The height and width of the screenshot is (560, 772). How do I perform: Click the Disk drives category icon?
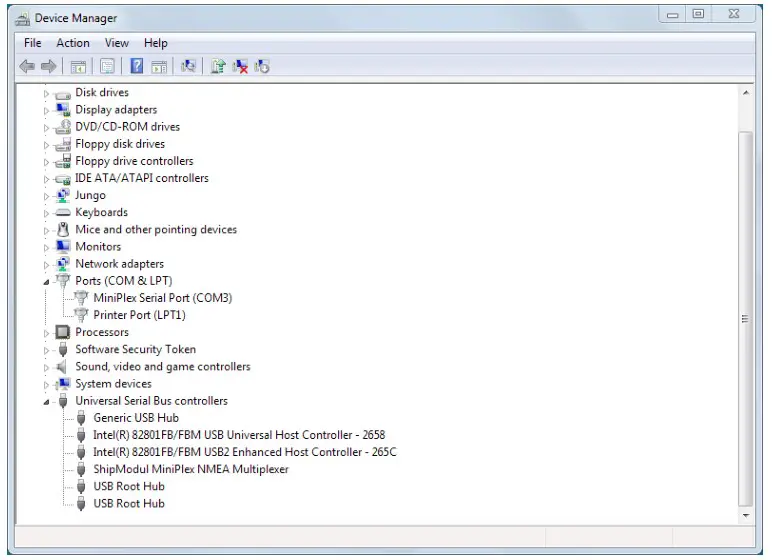(63, 93)
